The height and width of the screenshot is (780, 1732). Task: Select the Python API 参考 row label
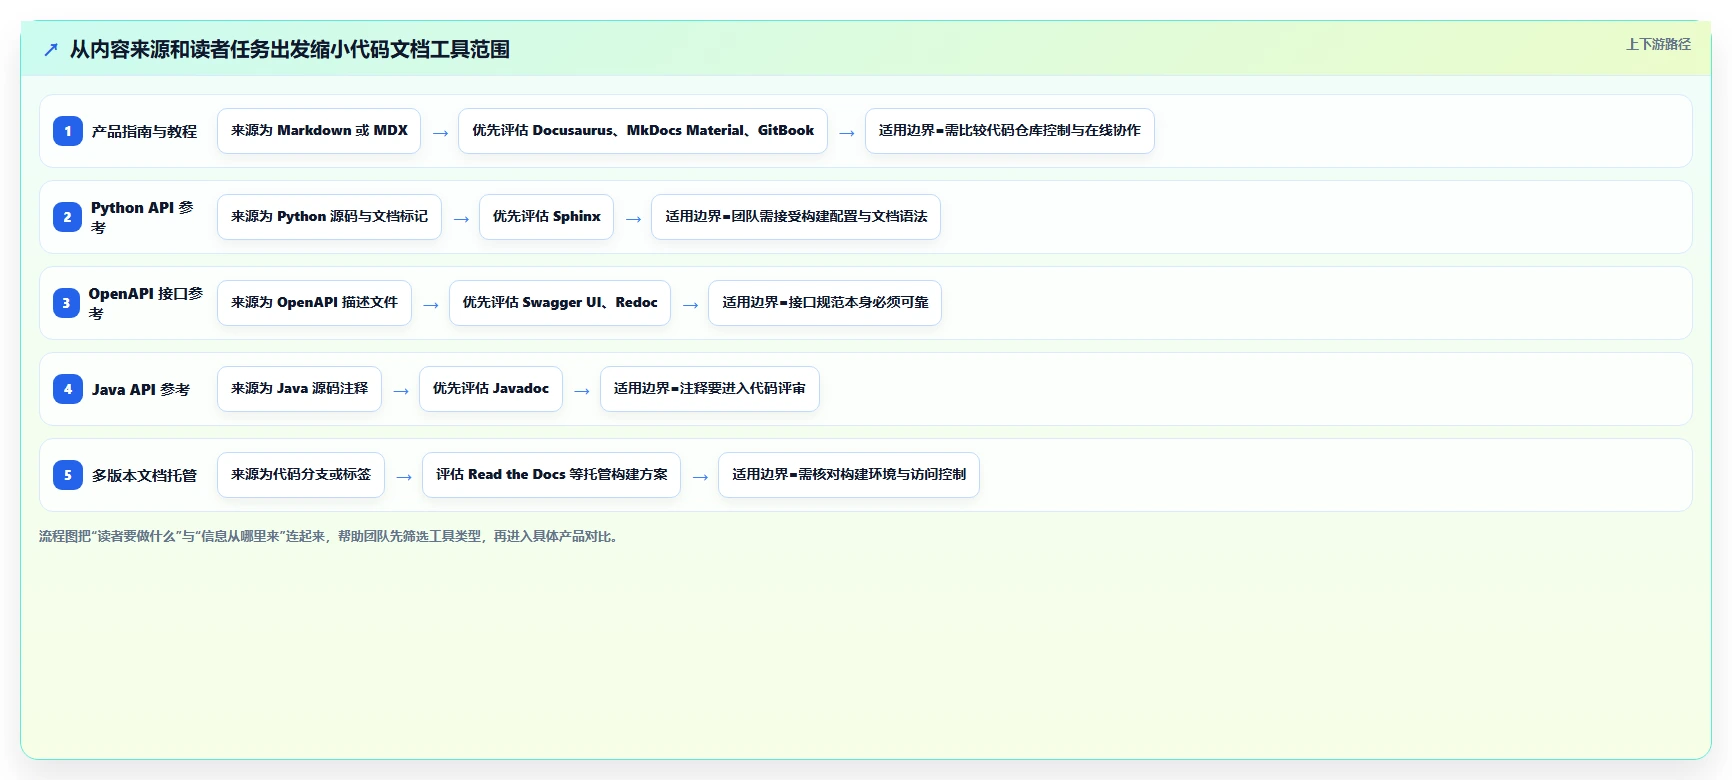pyautogui.click(x=144, y=217)
